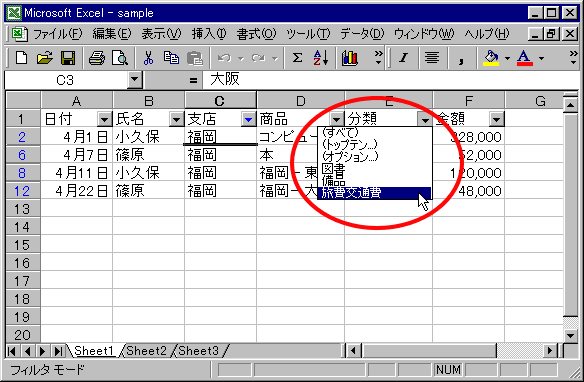Open the 氏名 column filter dropdown

coord(177,120)
